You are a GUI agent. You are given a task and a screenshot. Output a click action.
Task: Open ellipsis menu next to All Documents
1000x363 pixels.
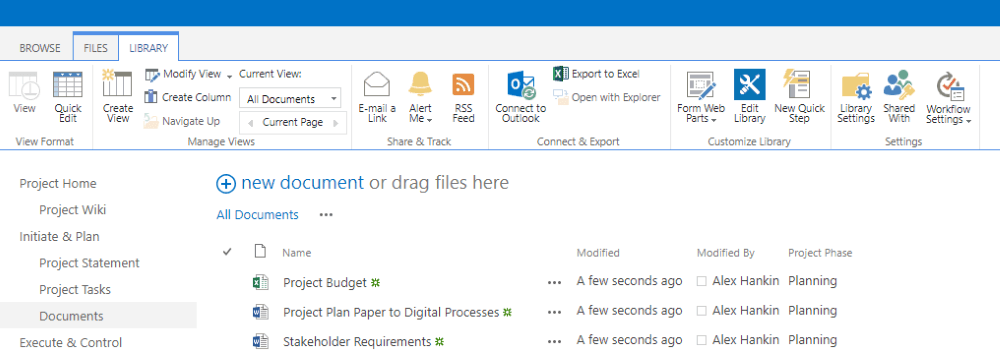(327, 215)
